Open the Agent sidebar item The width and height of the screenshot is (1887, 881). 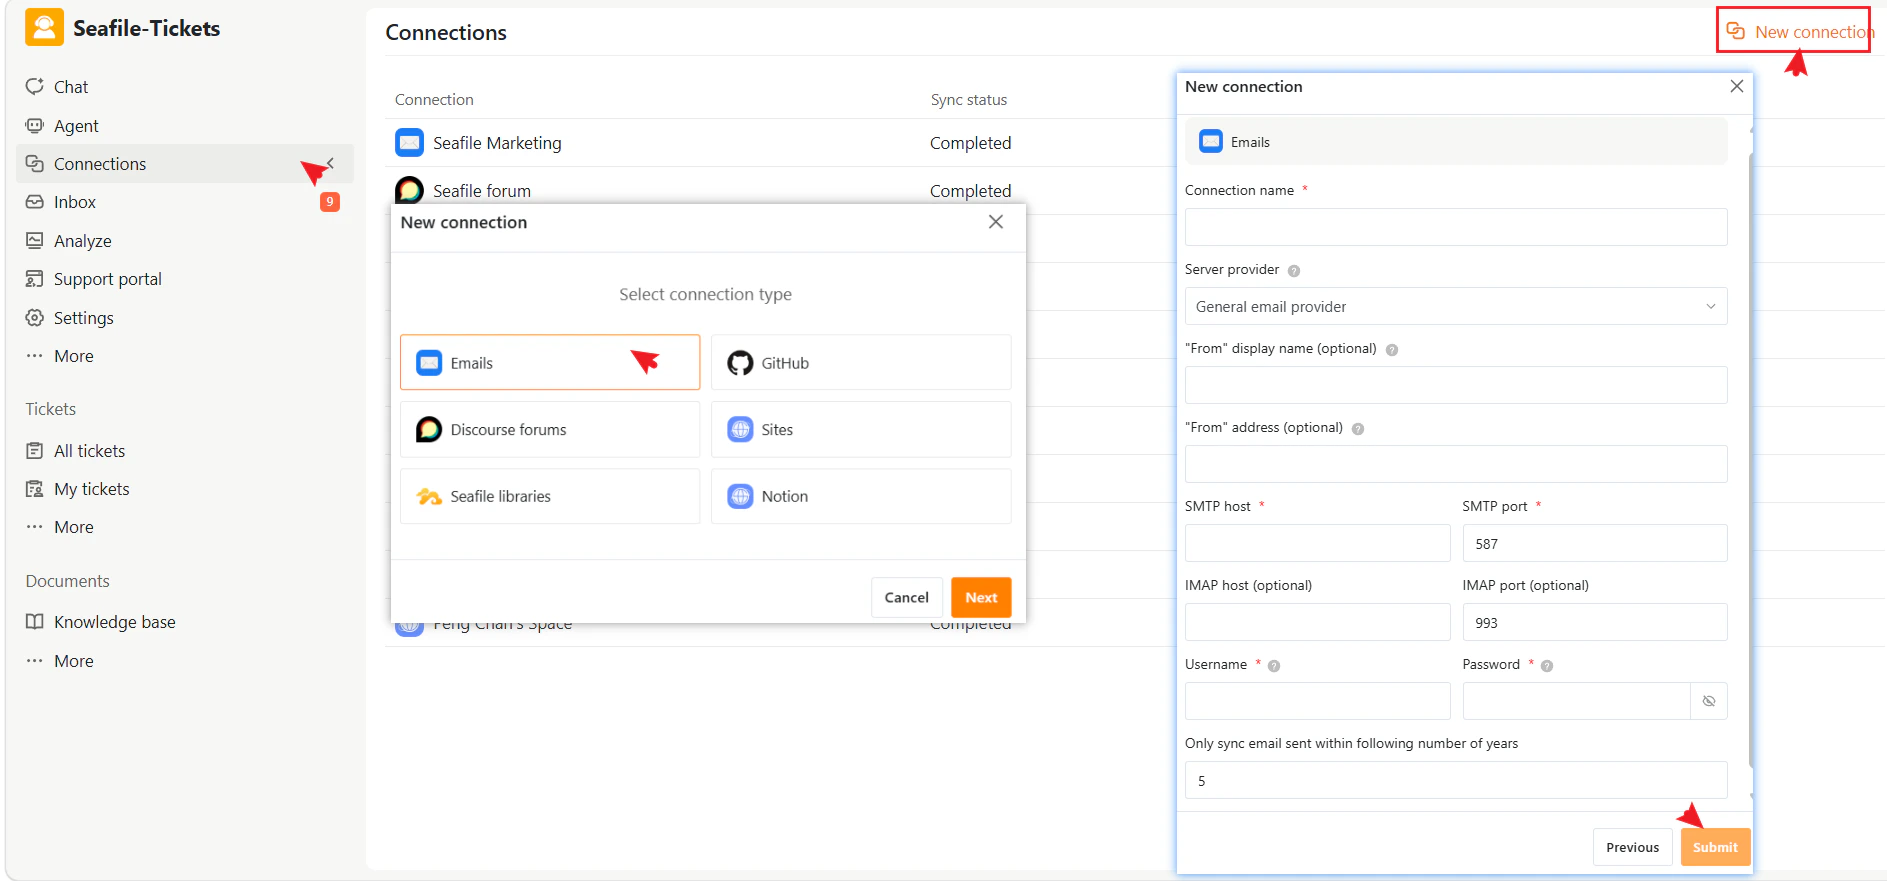coord(76,126)
